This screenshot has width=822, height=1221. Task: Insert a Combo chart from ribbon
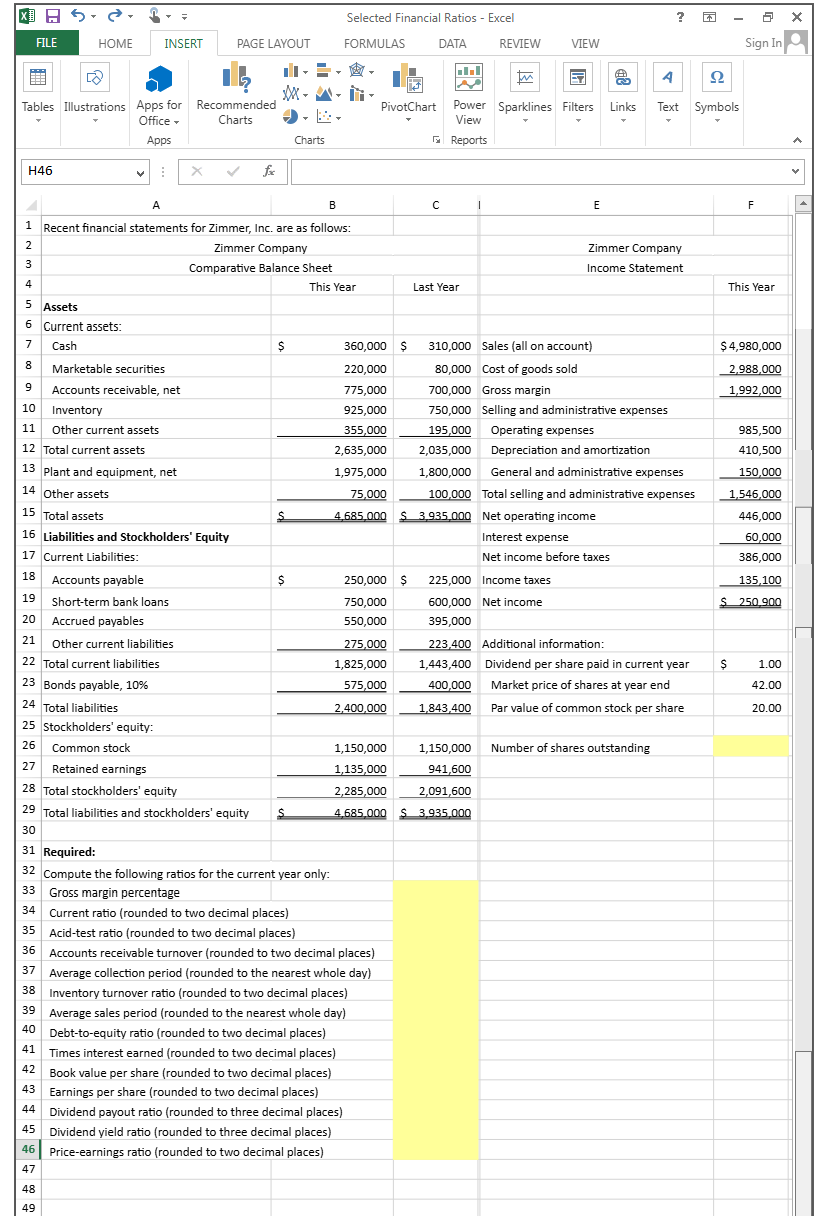358,95
